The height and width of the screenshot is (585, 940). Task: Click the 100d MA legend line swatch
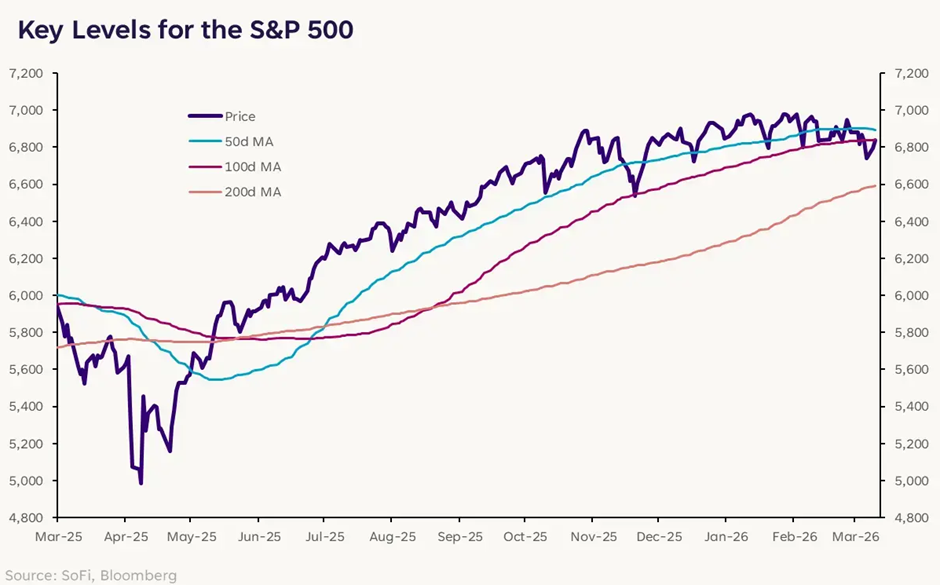[x=205, y=166]
